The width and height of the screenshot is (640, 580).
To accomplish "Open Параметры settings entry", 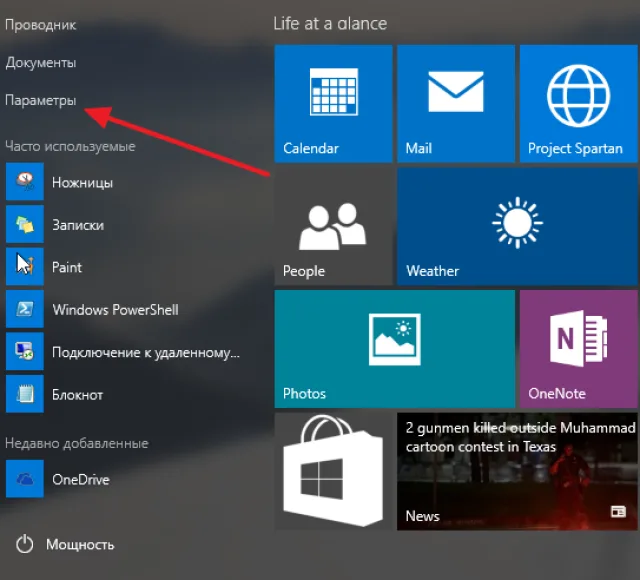I will point(40,100).
